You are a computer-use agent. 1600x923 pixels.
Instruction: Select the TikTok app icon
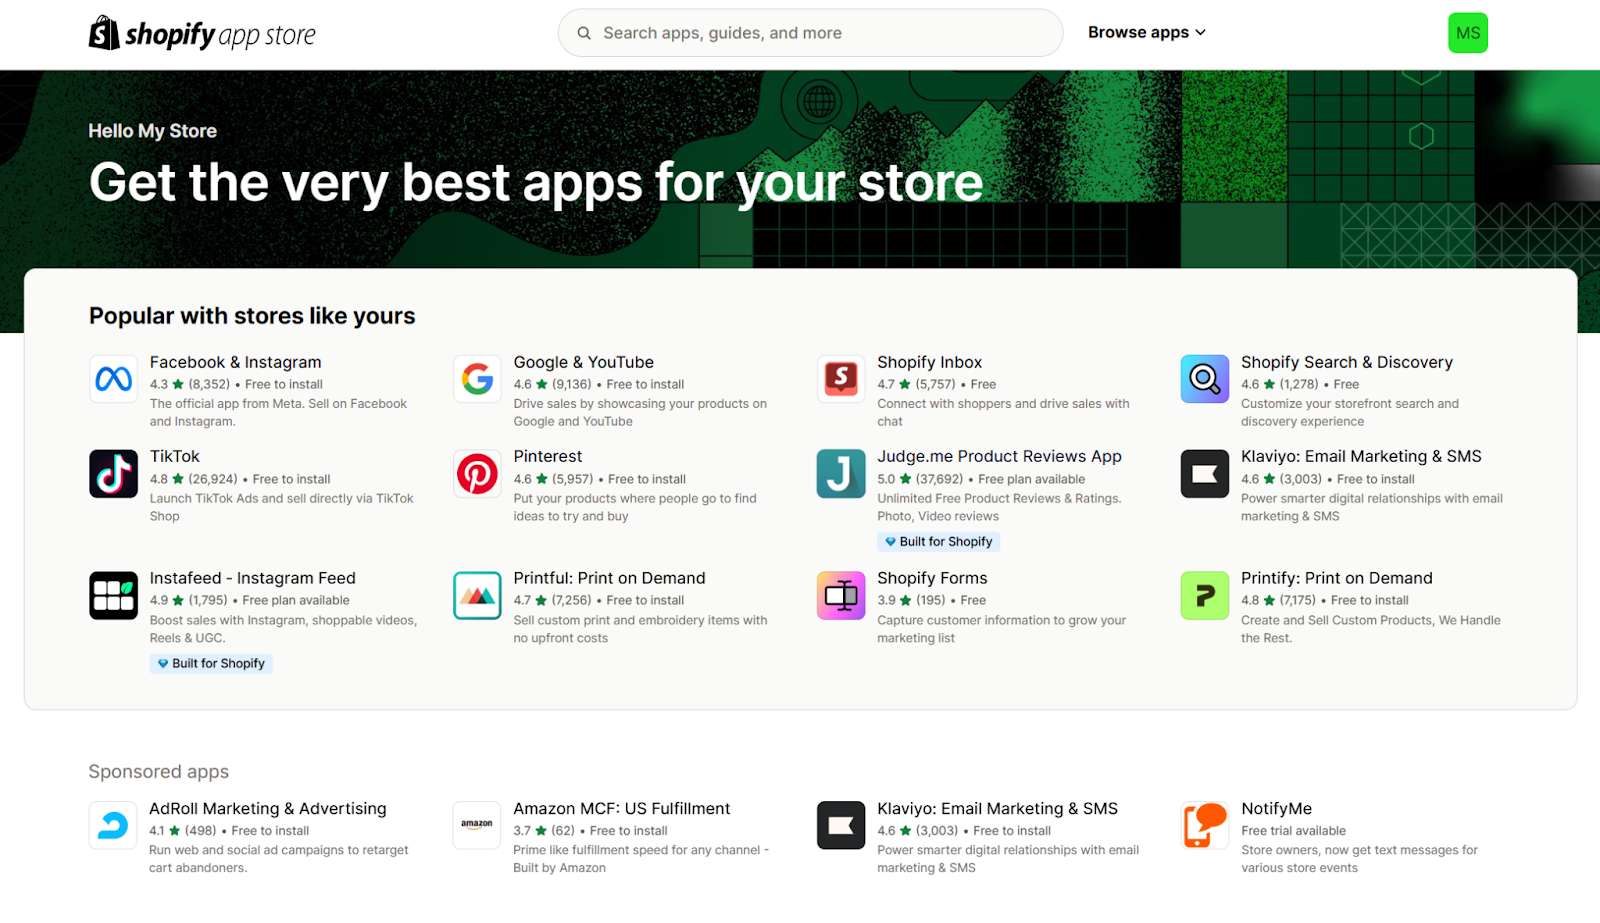[112, 474]
